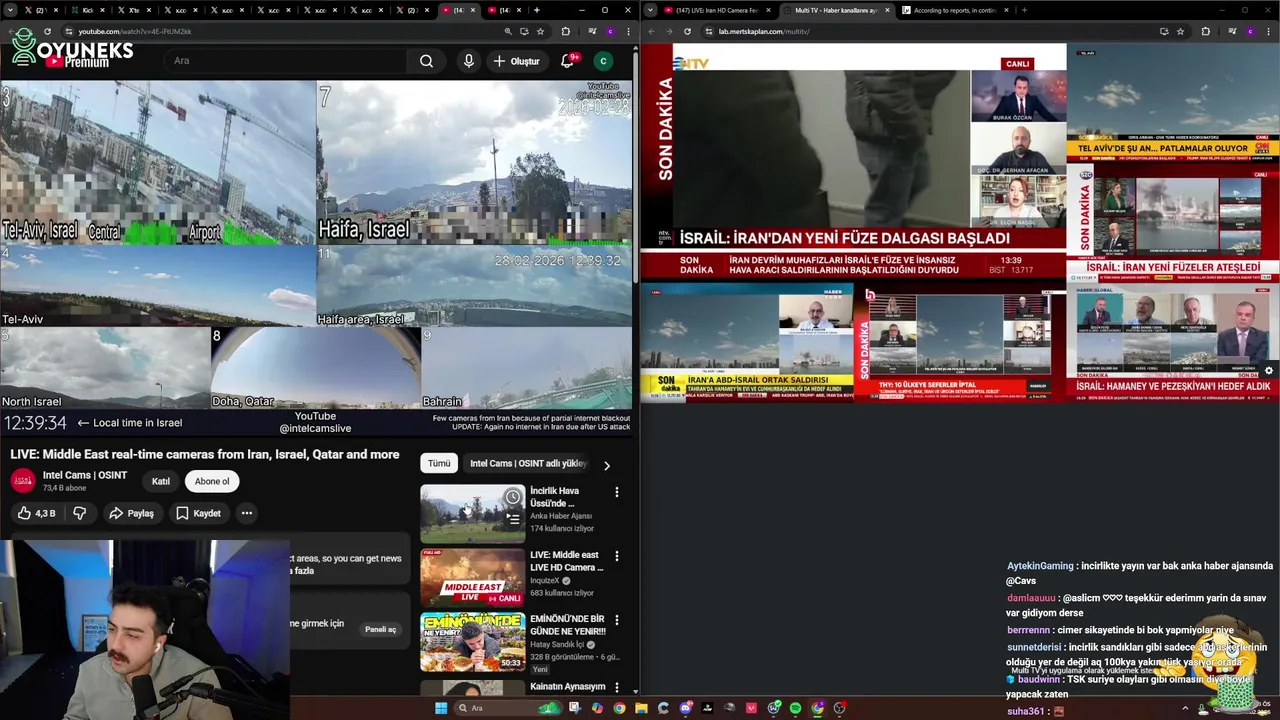Open new tab in the right Chrome window

tap(1024, 10)
